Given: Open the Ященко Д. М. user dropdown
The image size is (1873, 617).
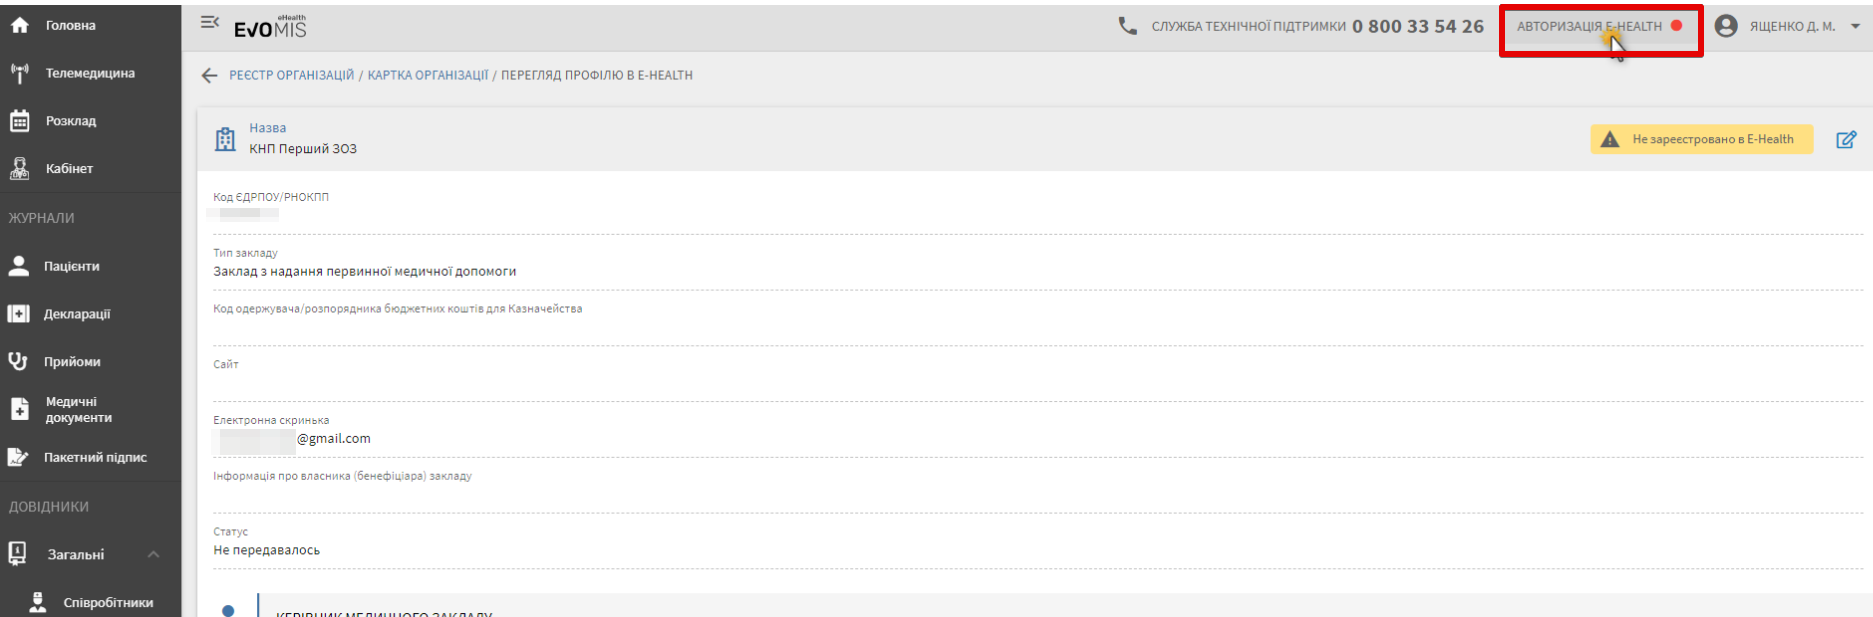Looking at the screenshot, I should click(x=1789, y=27).
